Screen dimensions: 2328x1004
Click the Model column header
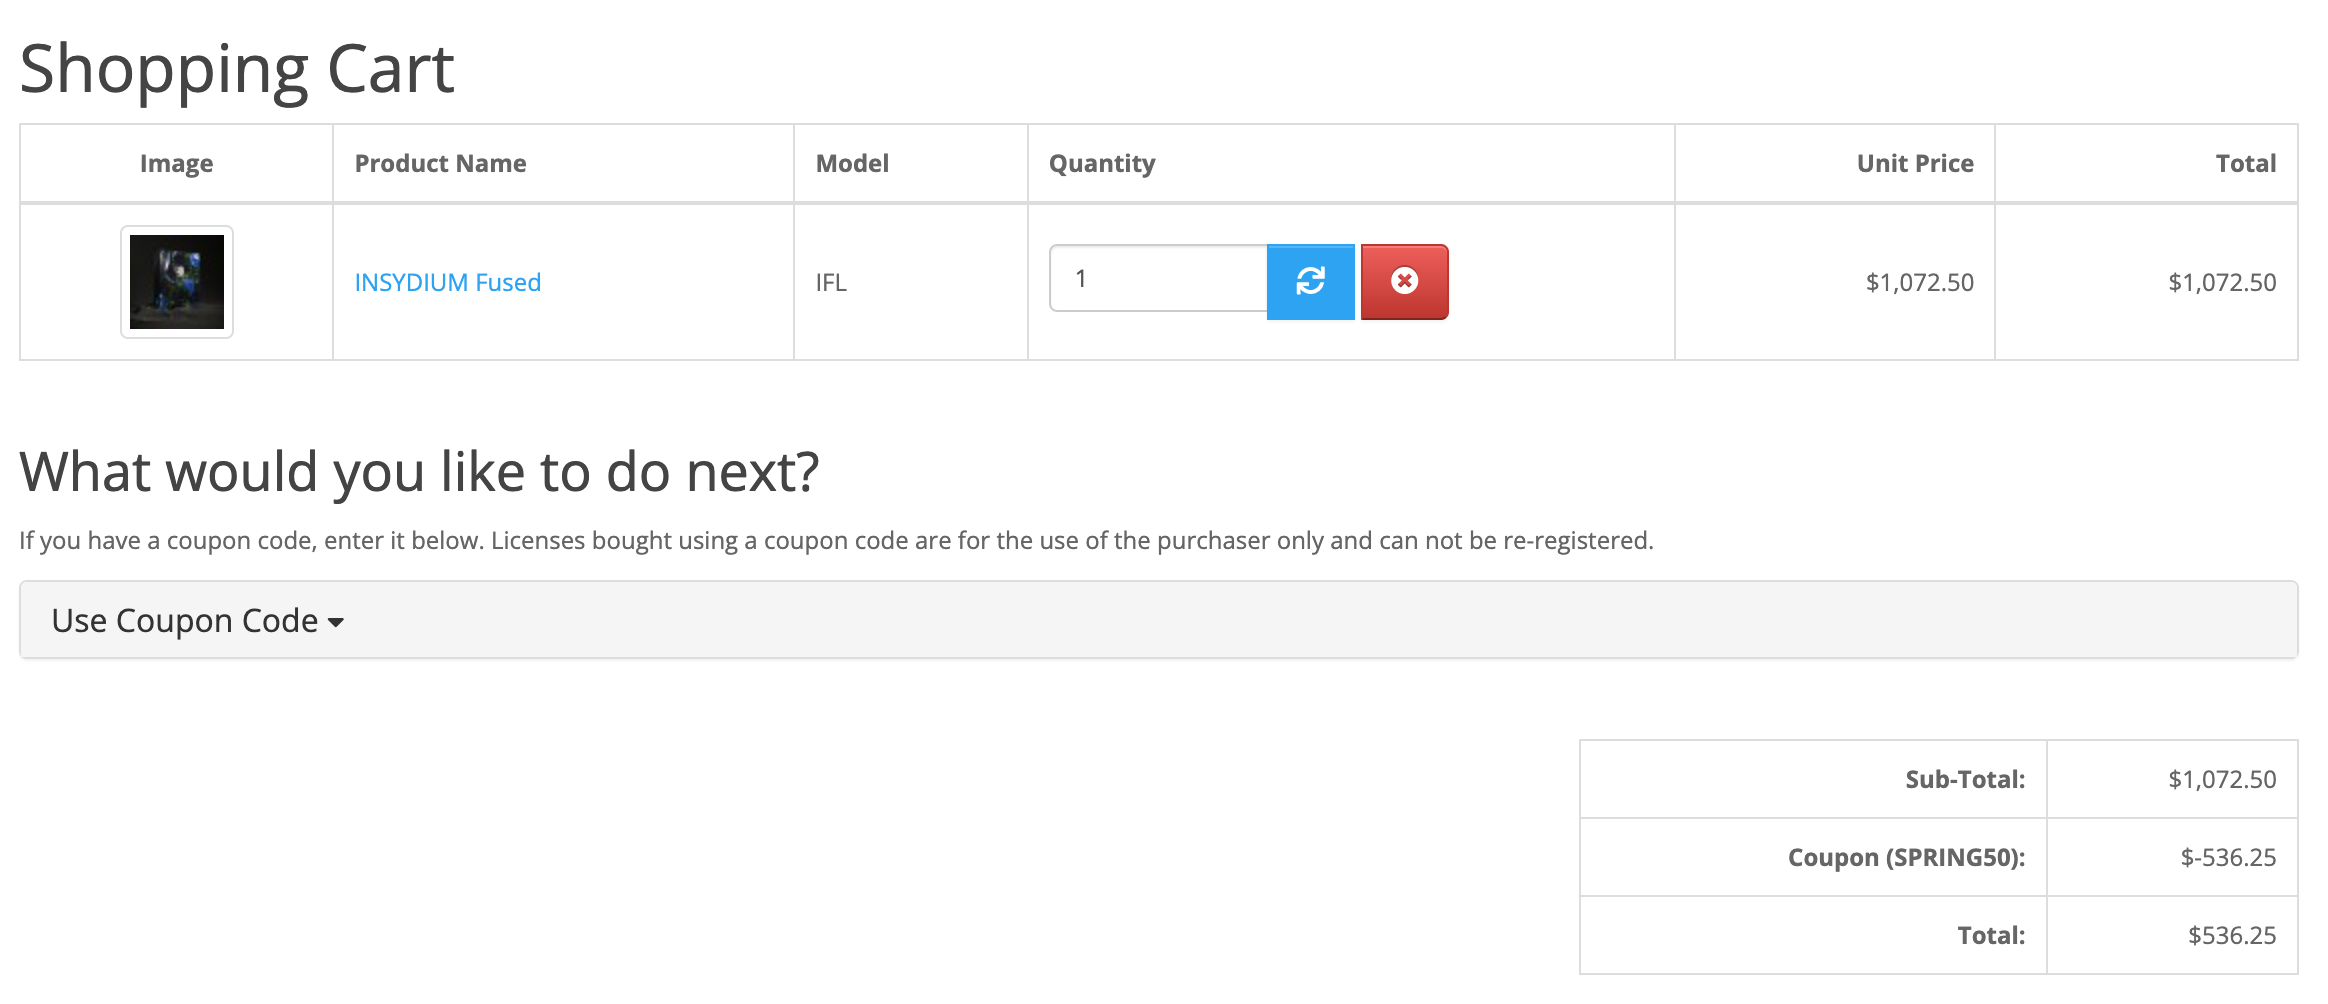[852, 163]
